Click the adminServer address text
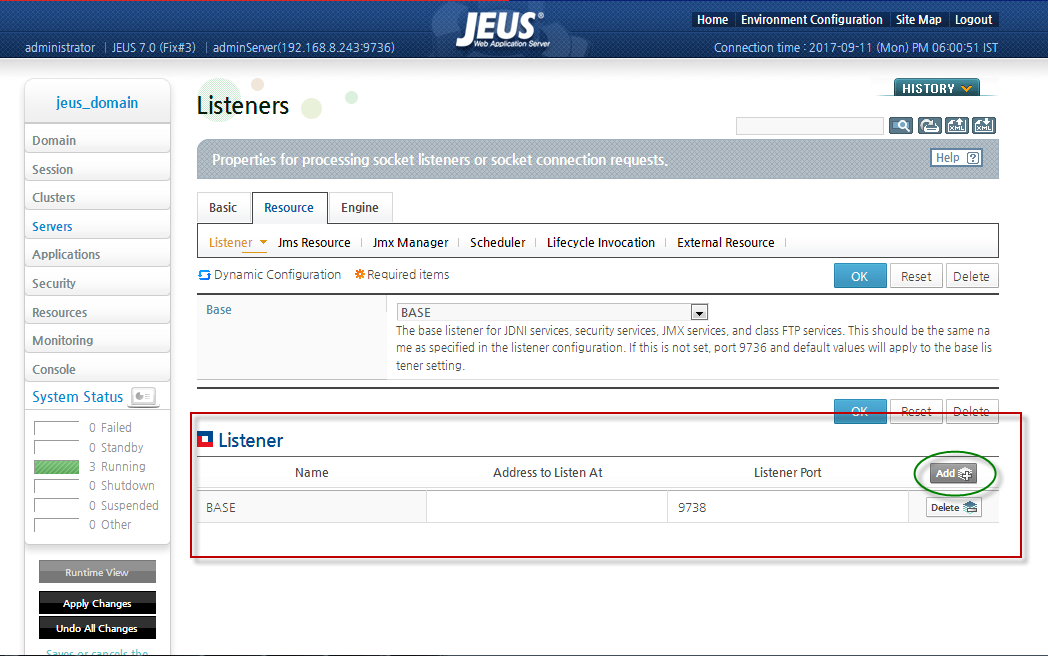Image resolution: width=1048 pixels, height=656 pixels. point(303,47)
